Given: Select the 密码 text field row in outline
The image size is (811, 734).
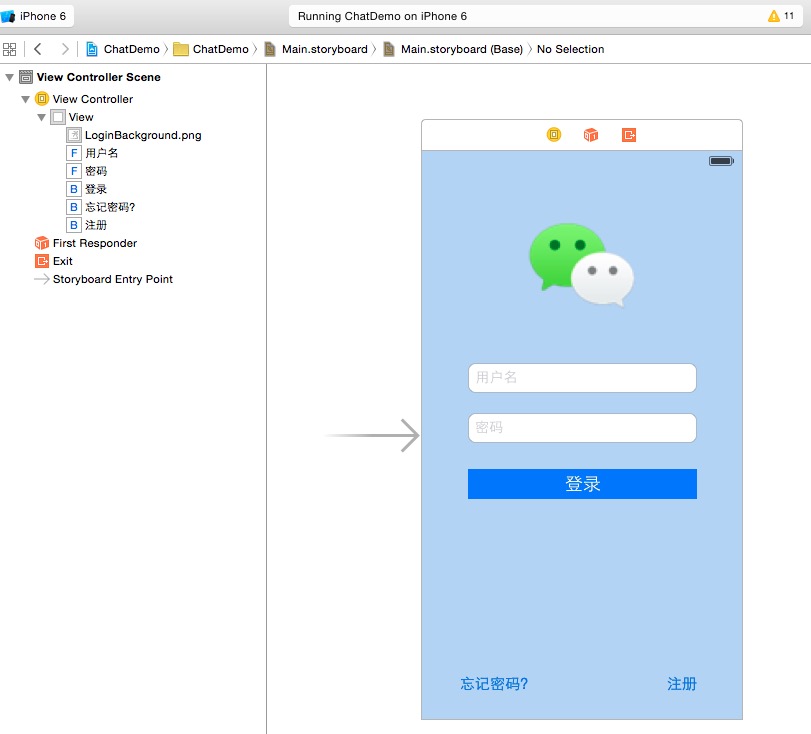Looking at the screenshot, I should click(96, 171).
